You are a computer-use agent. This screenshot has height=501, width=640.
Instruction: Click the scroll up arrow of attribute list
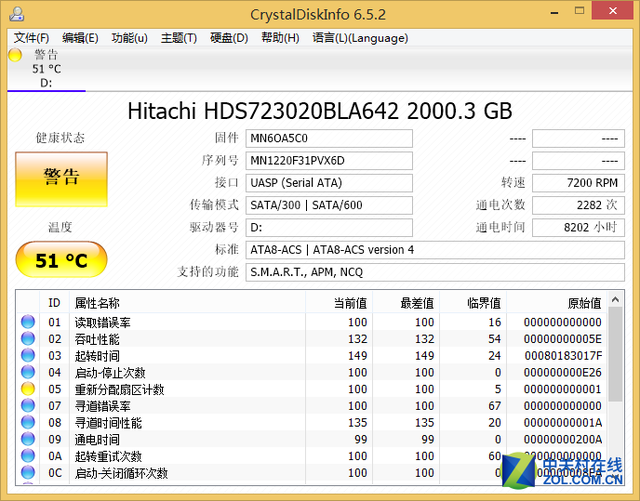[616, 300]
